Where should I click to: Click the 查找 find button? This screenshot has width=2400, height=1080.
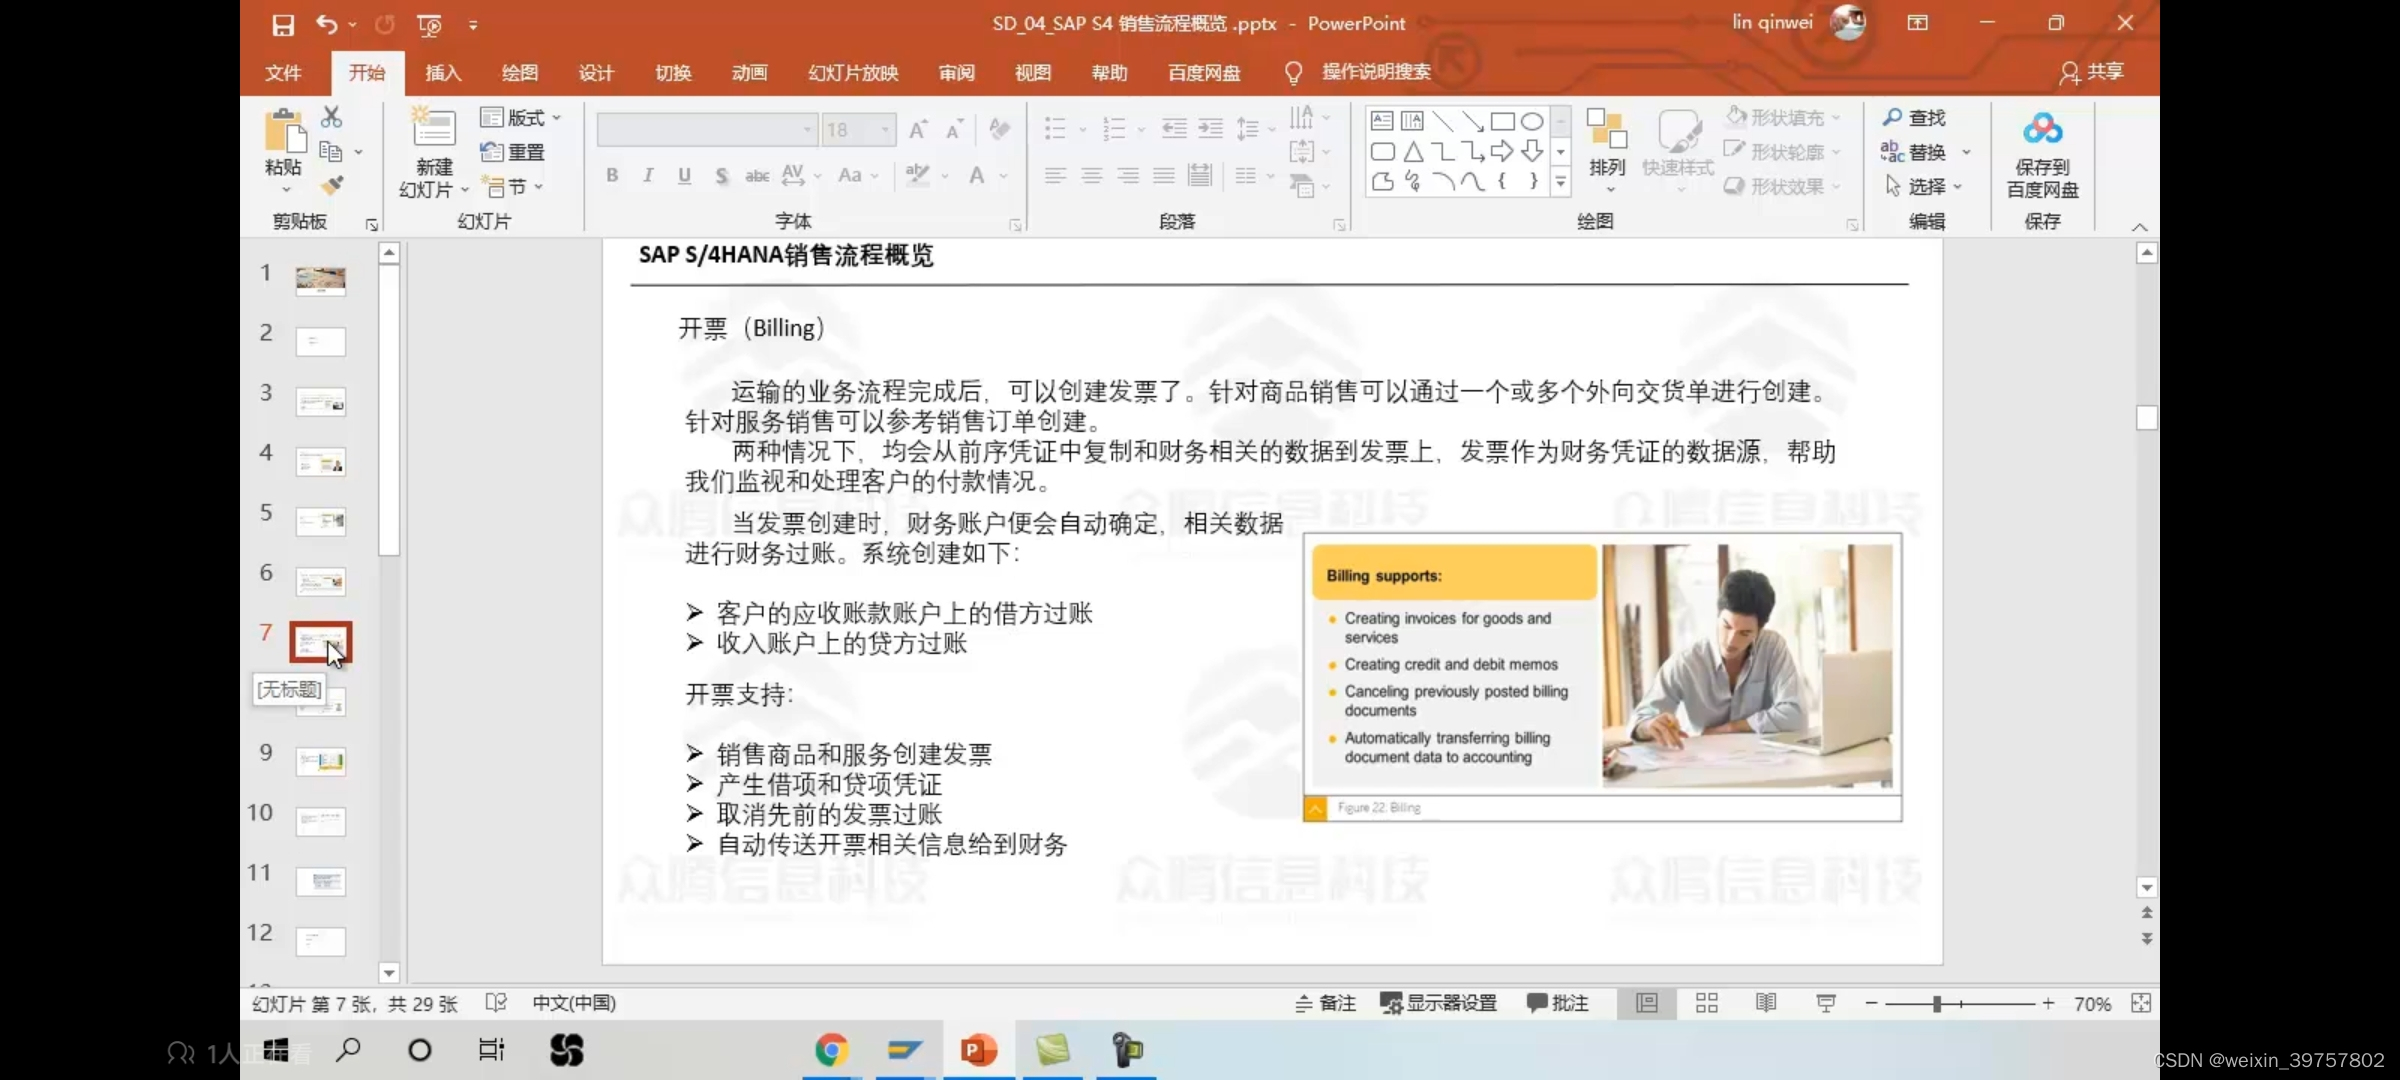point(1915,118)
